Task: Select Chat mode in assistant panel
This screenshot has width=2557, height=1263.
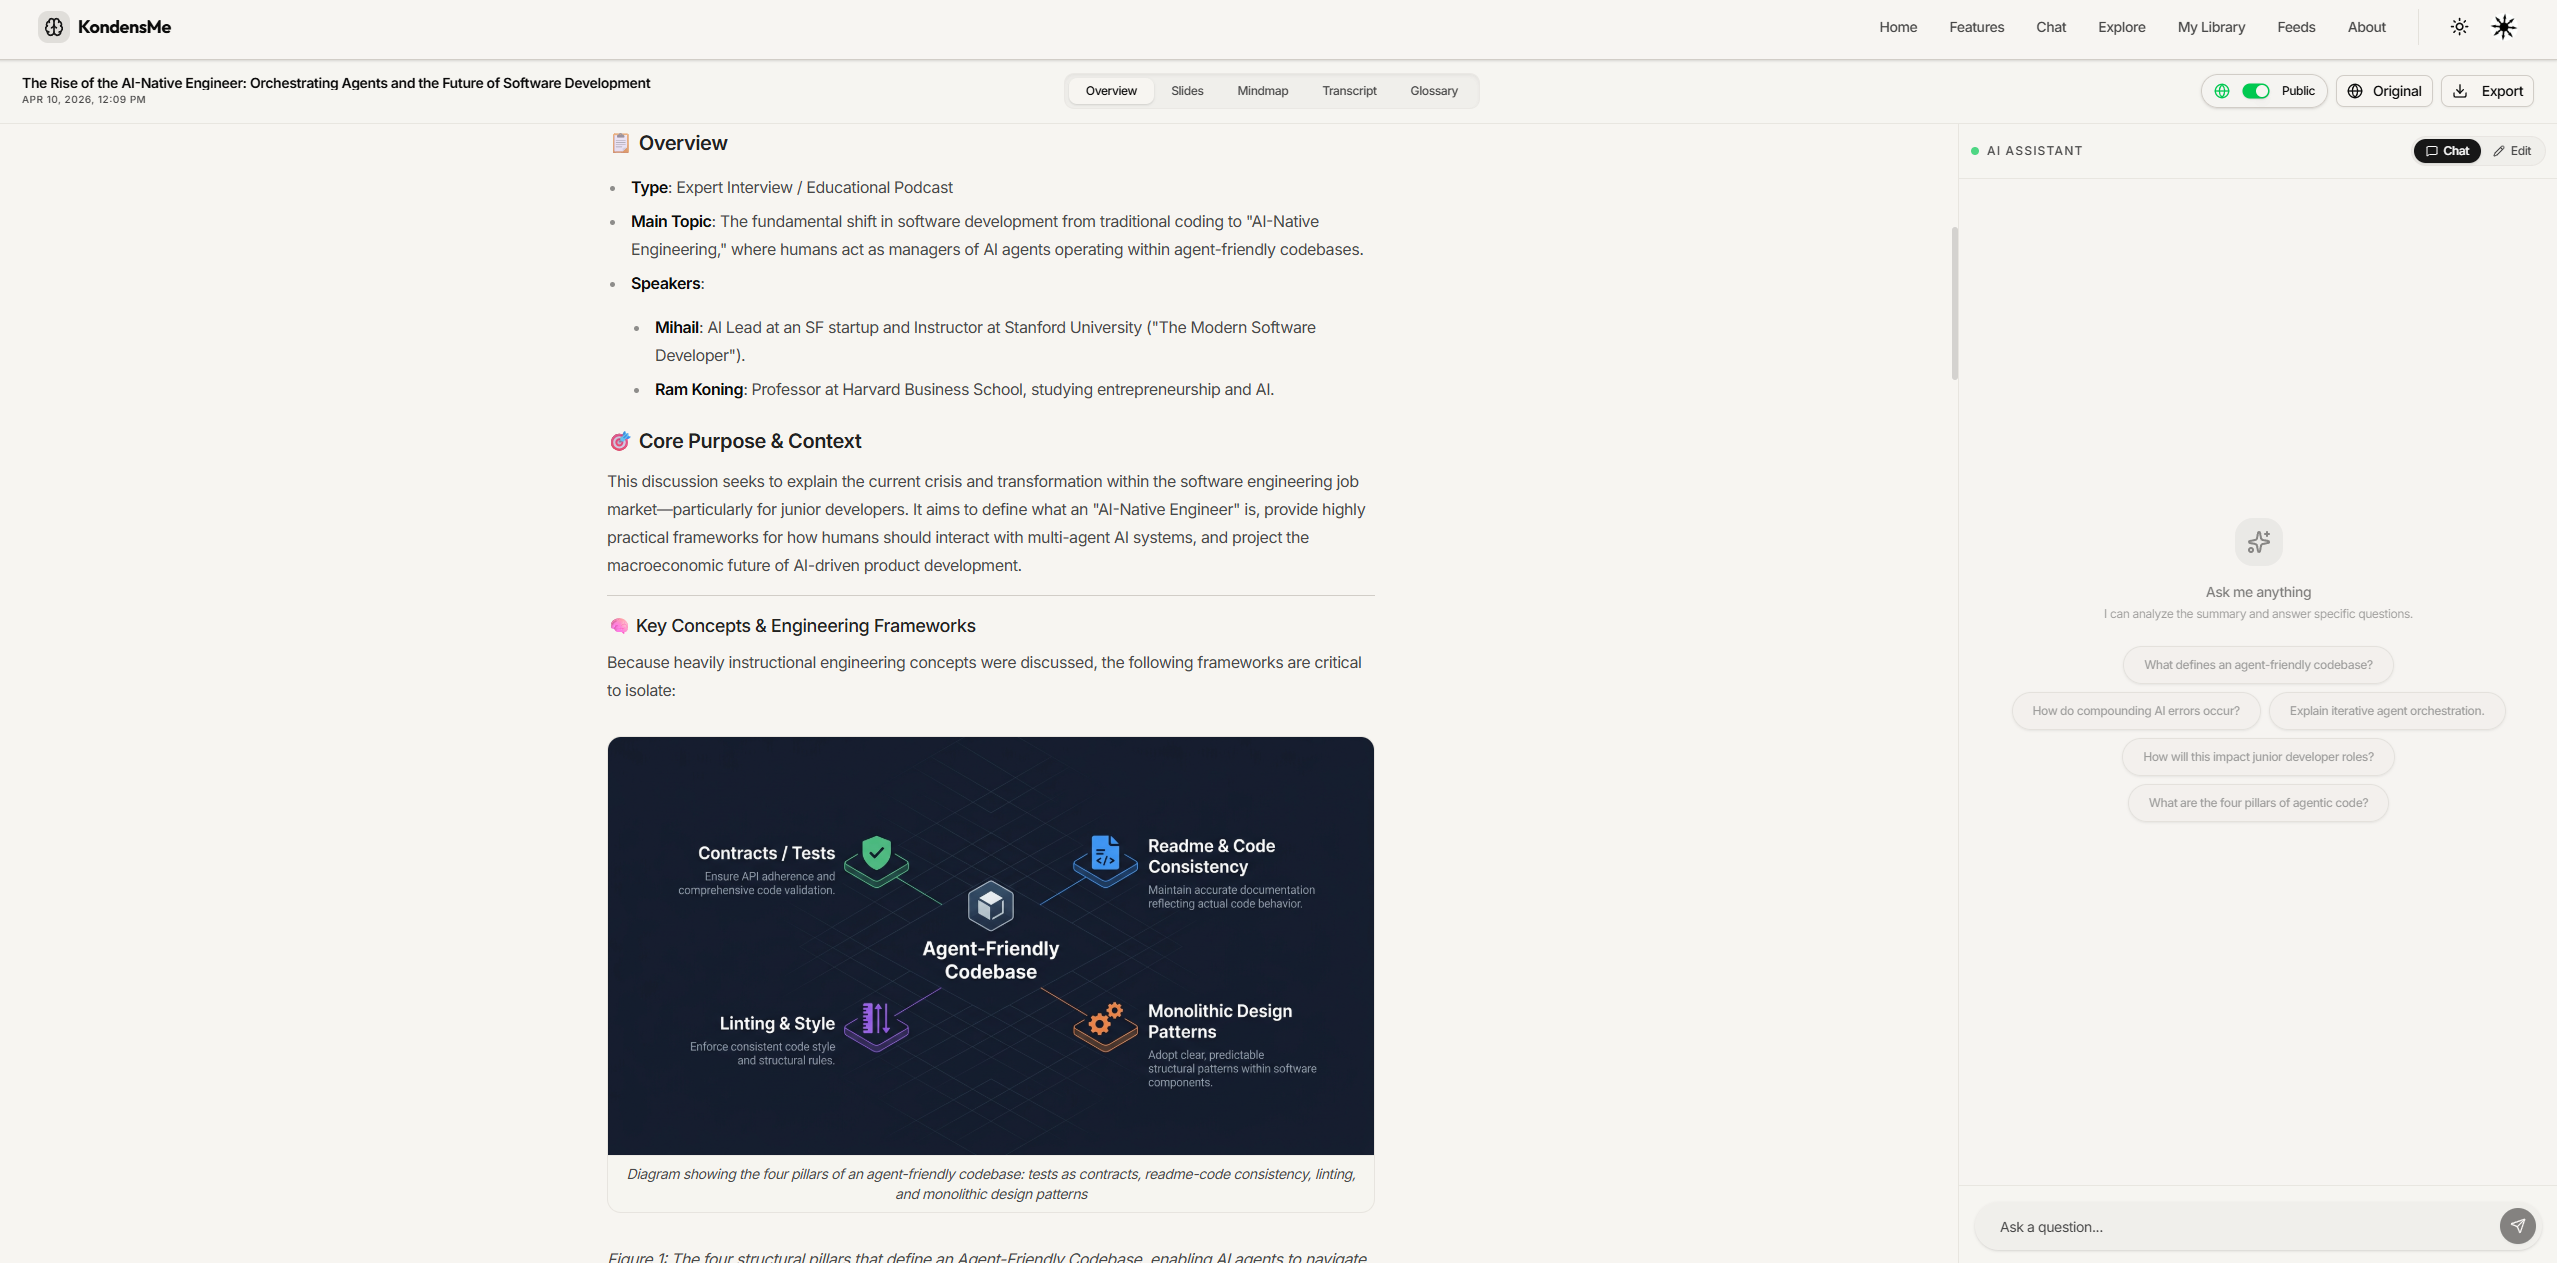Action: tap(2447, 151)
